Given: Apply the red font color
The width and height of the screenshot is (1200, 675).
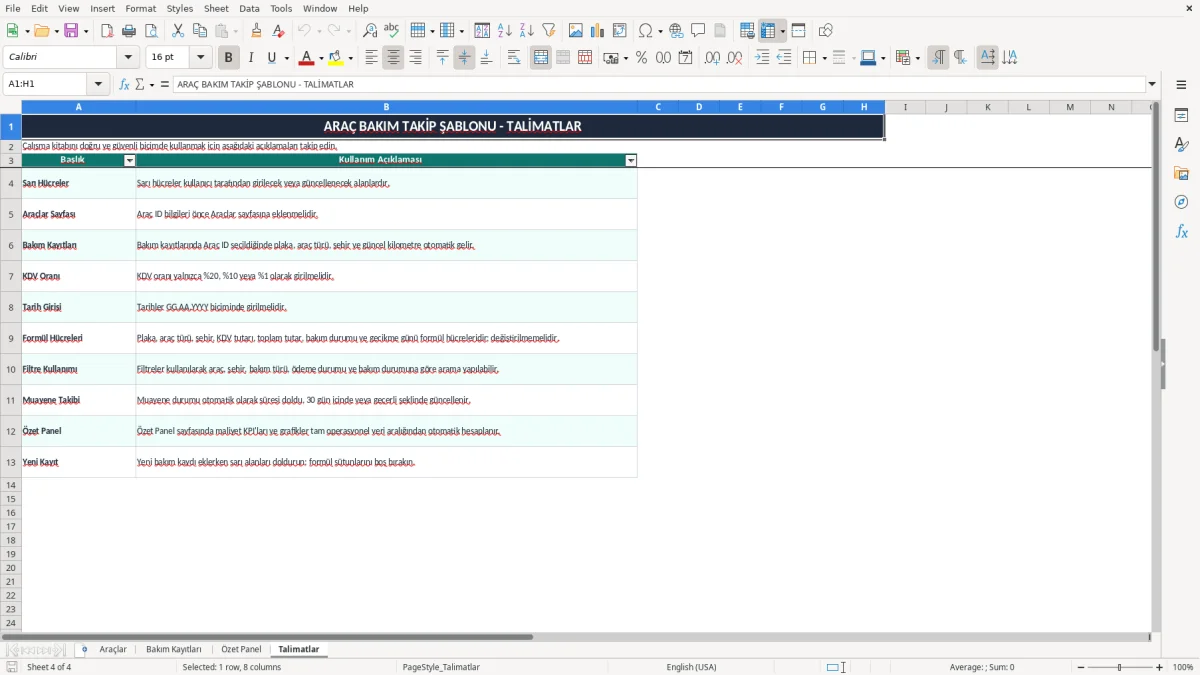Looking at the screenshot, I should coord(308,58).
